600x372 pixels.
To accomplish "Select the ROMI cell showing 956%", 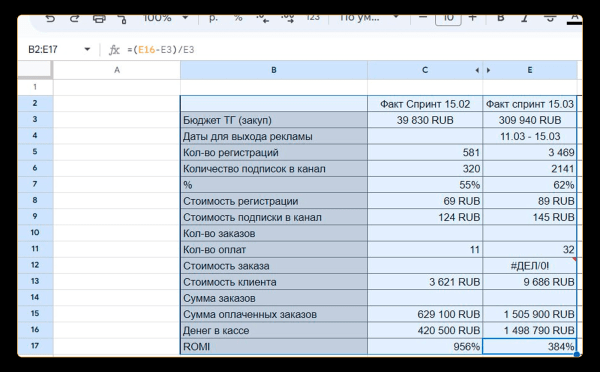I will coord(425,346).
